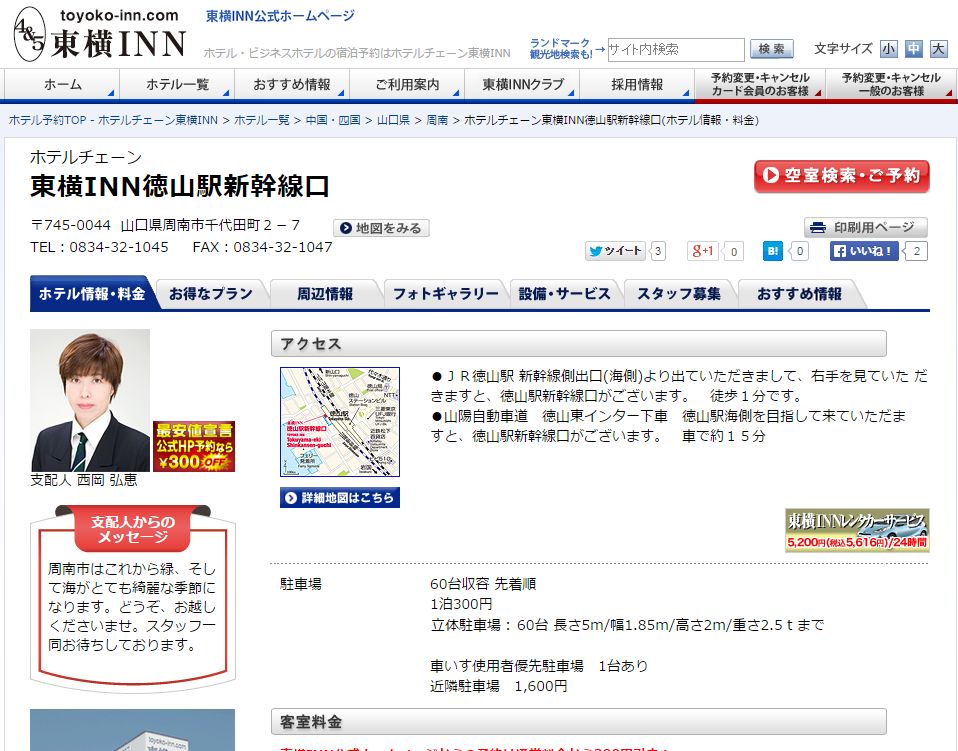
Task: Switch to the お得なプラン tab
Action: pos(211,294)
